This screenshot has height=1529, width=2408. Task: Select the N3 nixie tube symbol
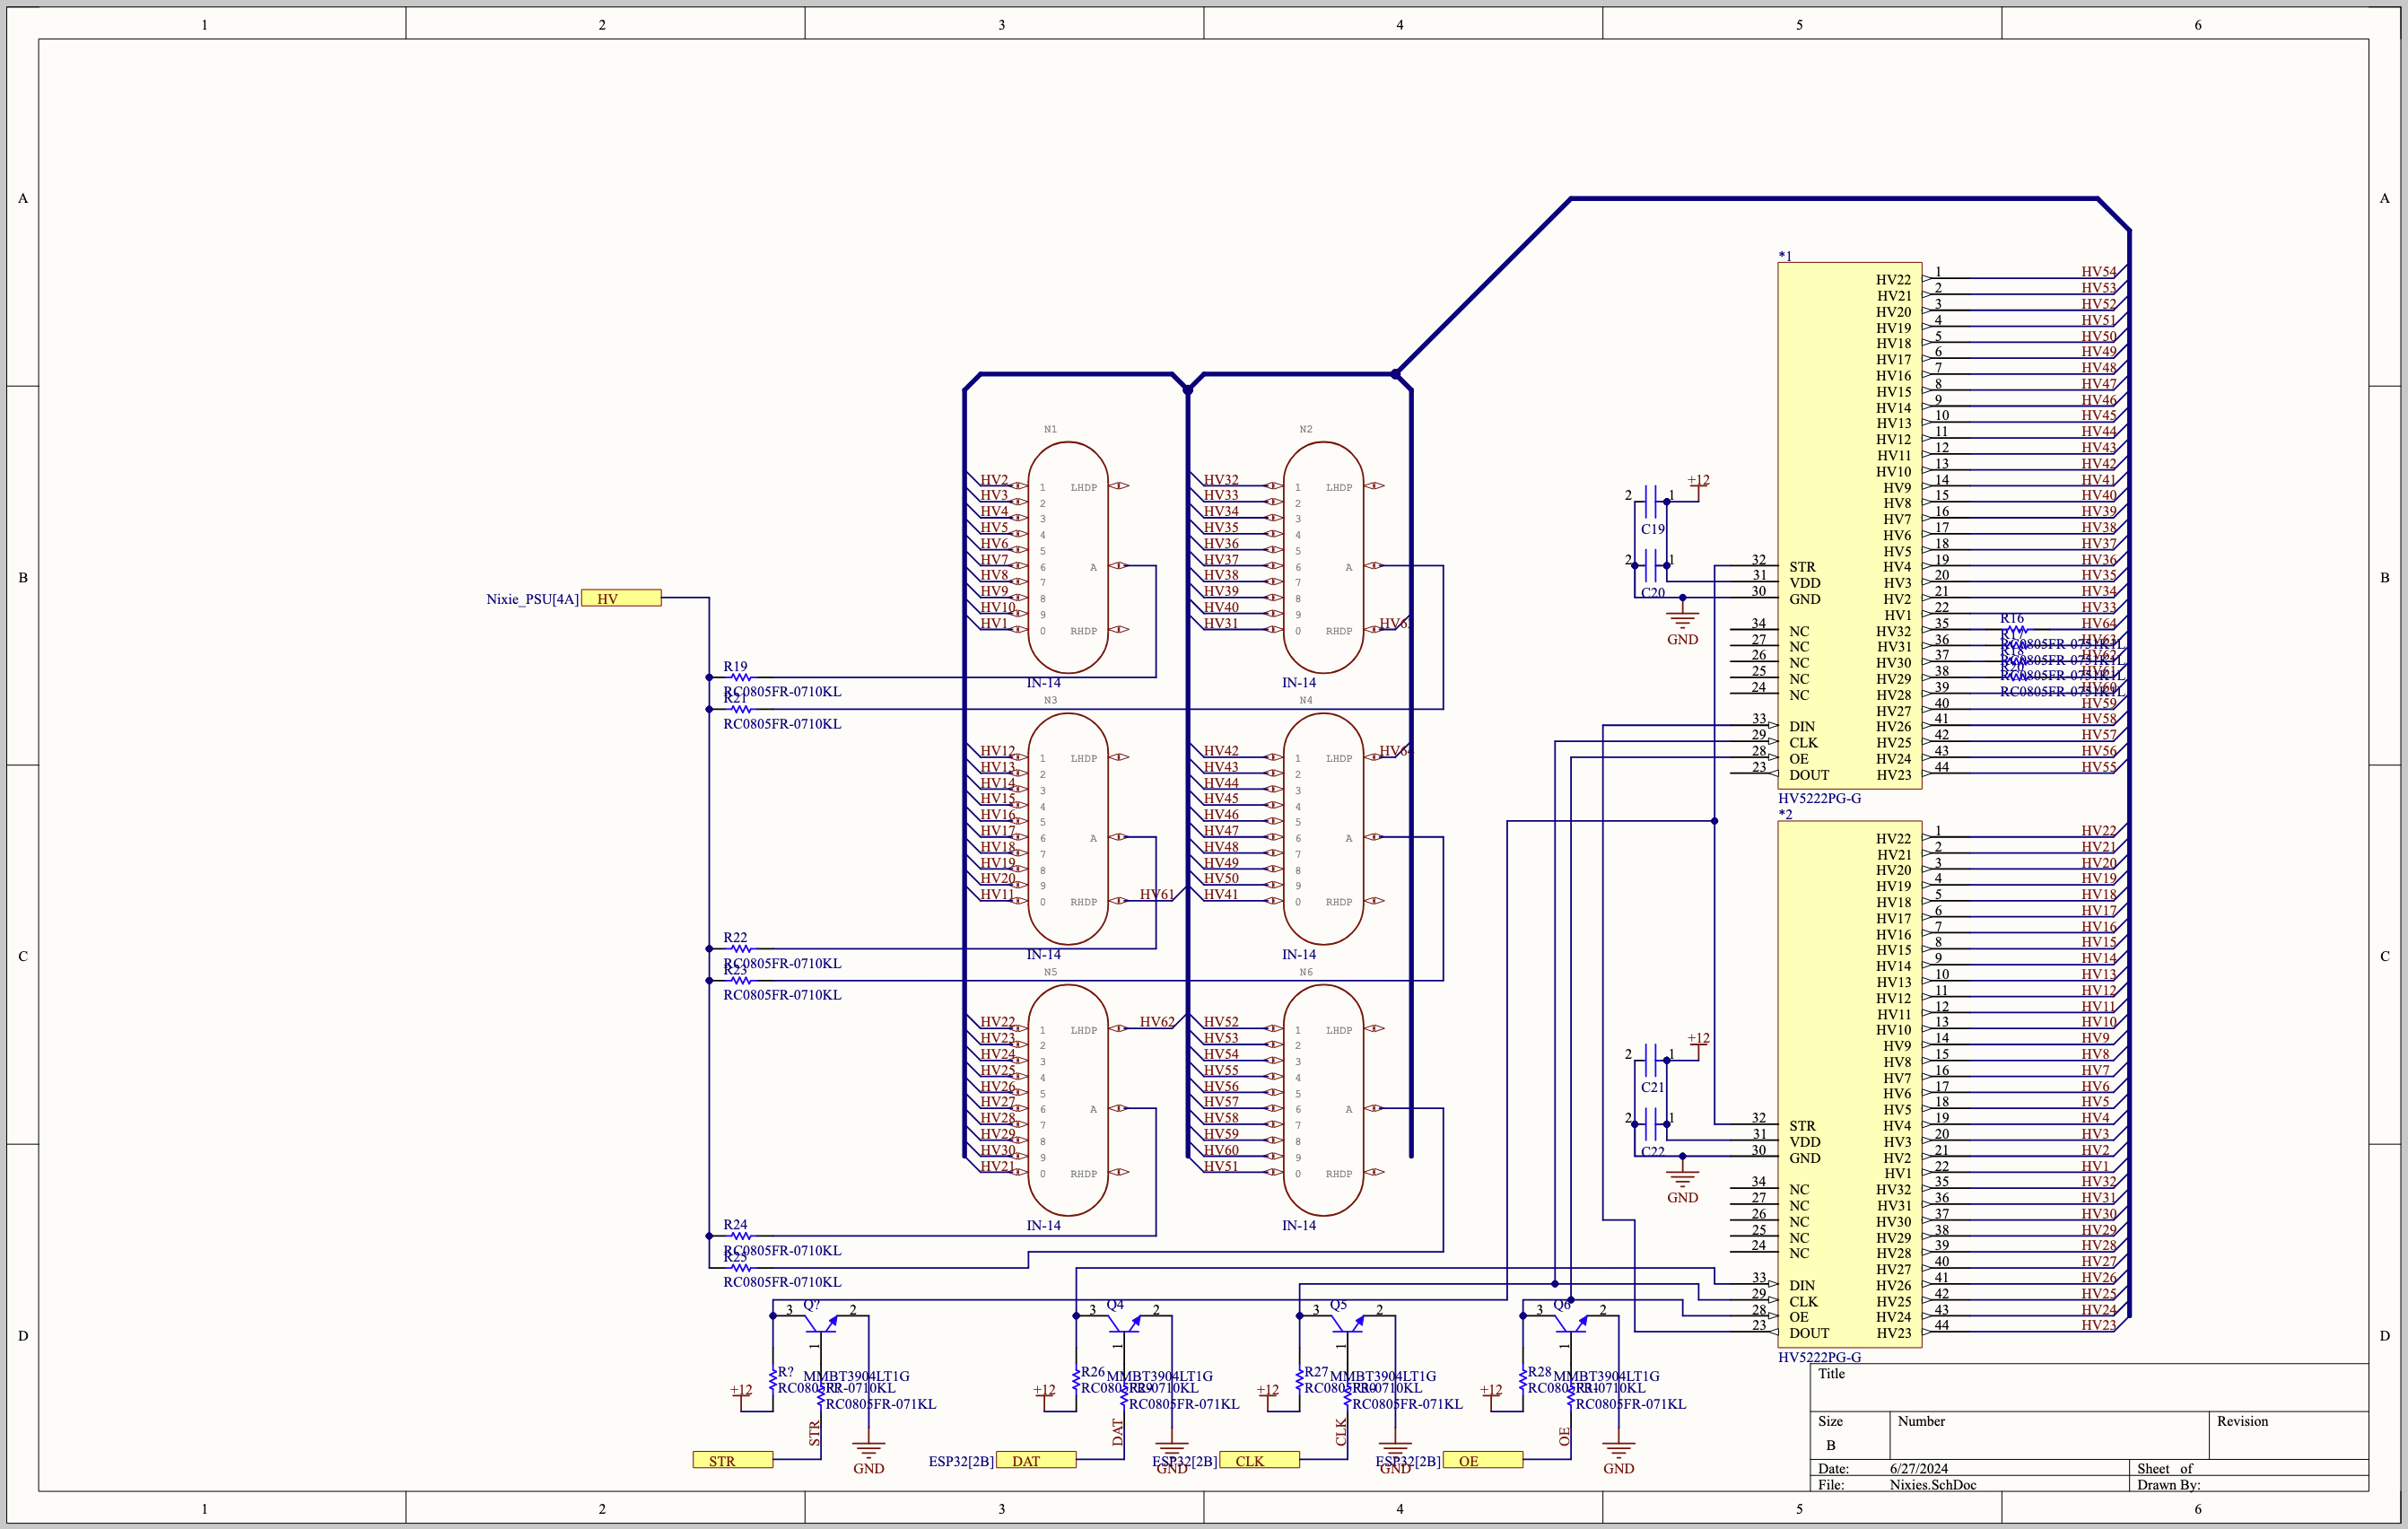pos(1068,829)
